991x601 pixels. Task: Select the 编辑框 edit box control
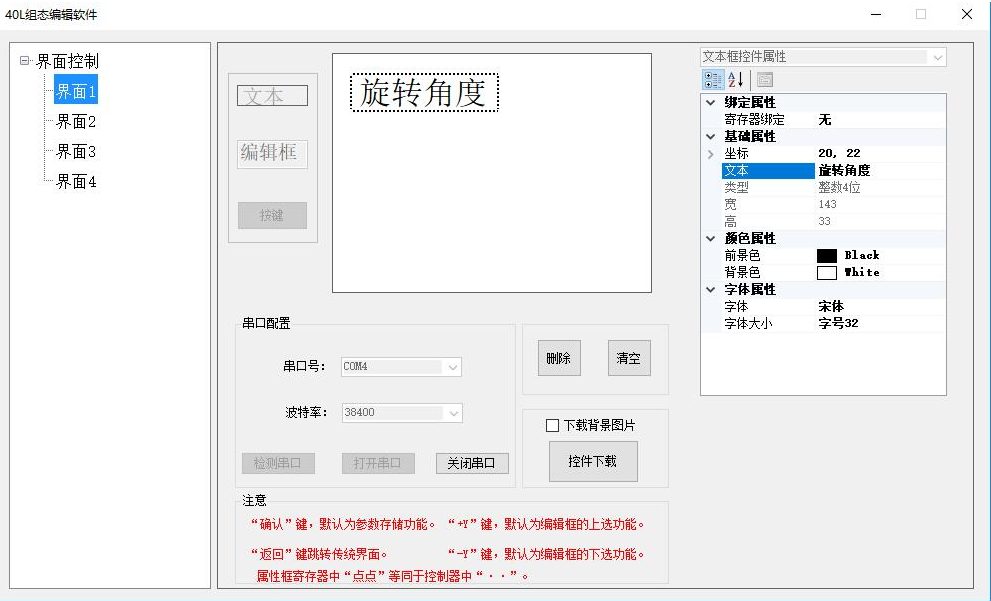(x=272, y=153)
